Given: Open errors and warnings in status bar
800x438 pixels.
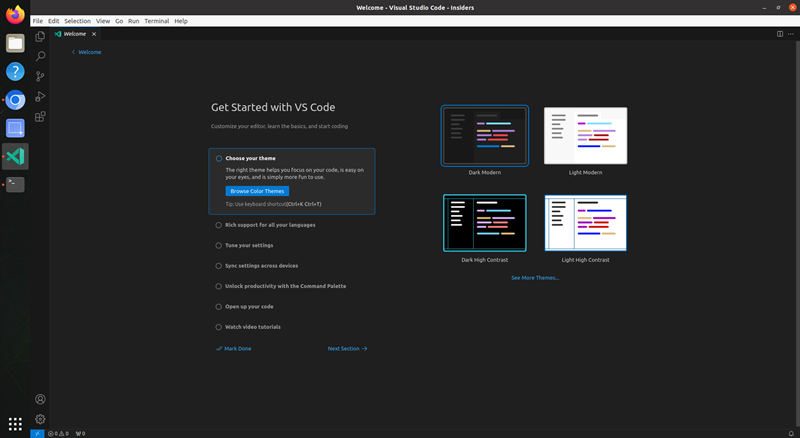Looking at the screenshot, I should (58, 433).
